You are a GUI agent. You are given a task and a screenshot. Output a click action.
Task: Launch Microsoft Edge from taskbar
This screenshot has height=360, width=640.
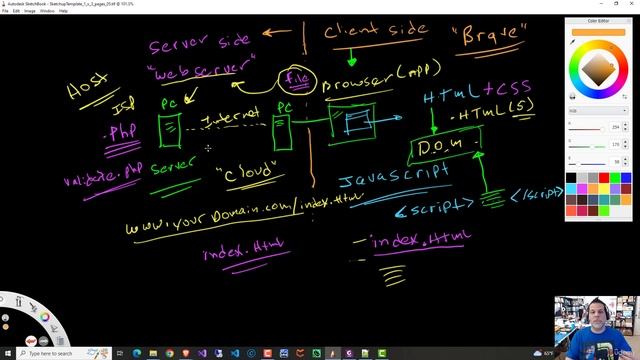[137, 353]
